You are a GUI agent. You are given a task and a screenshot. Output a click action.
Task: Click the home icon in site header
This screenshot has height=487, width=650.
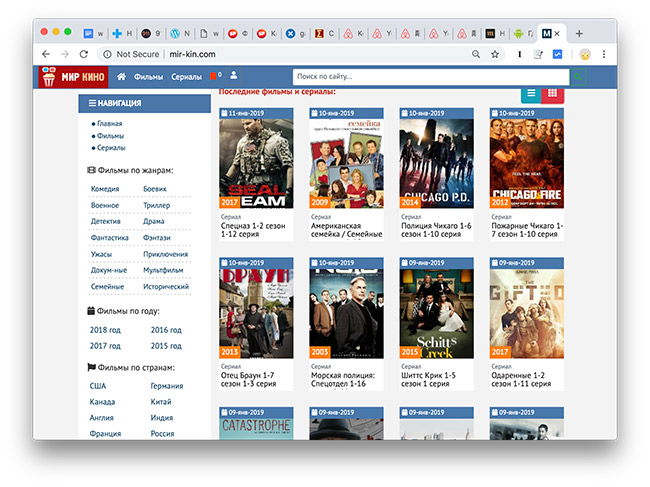coord(122,77)
